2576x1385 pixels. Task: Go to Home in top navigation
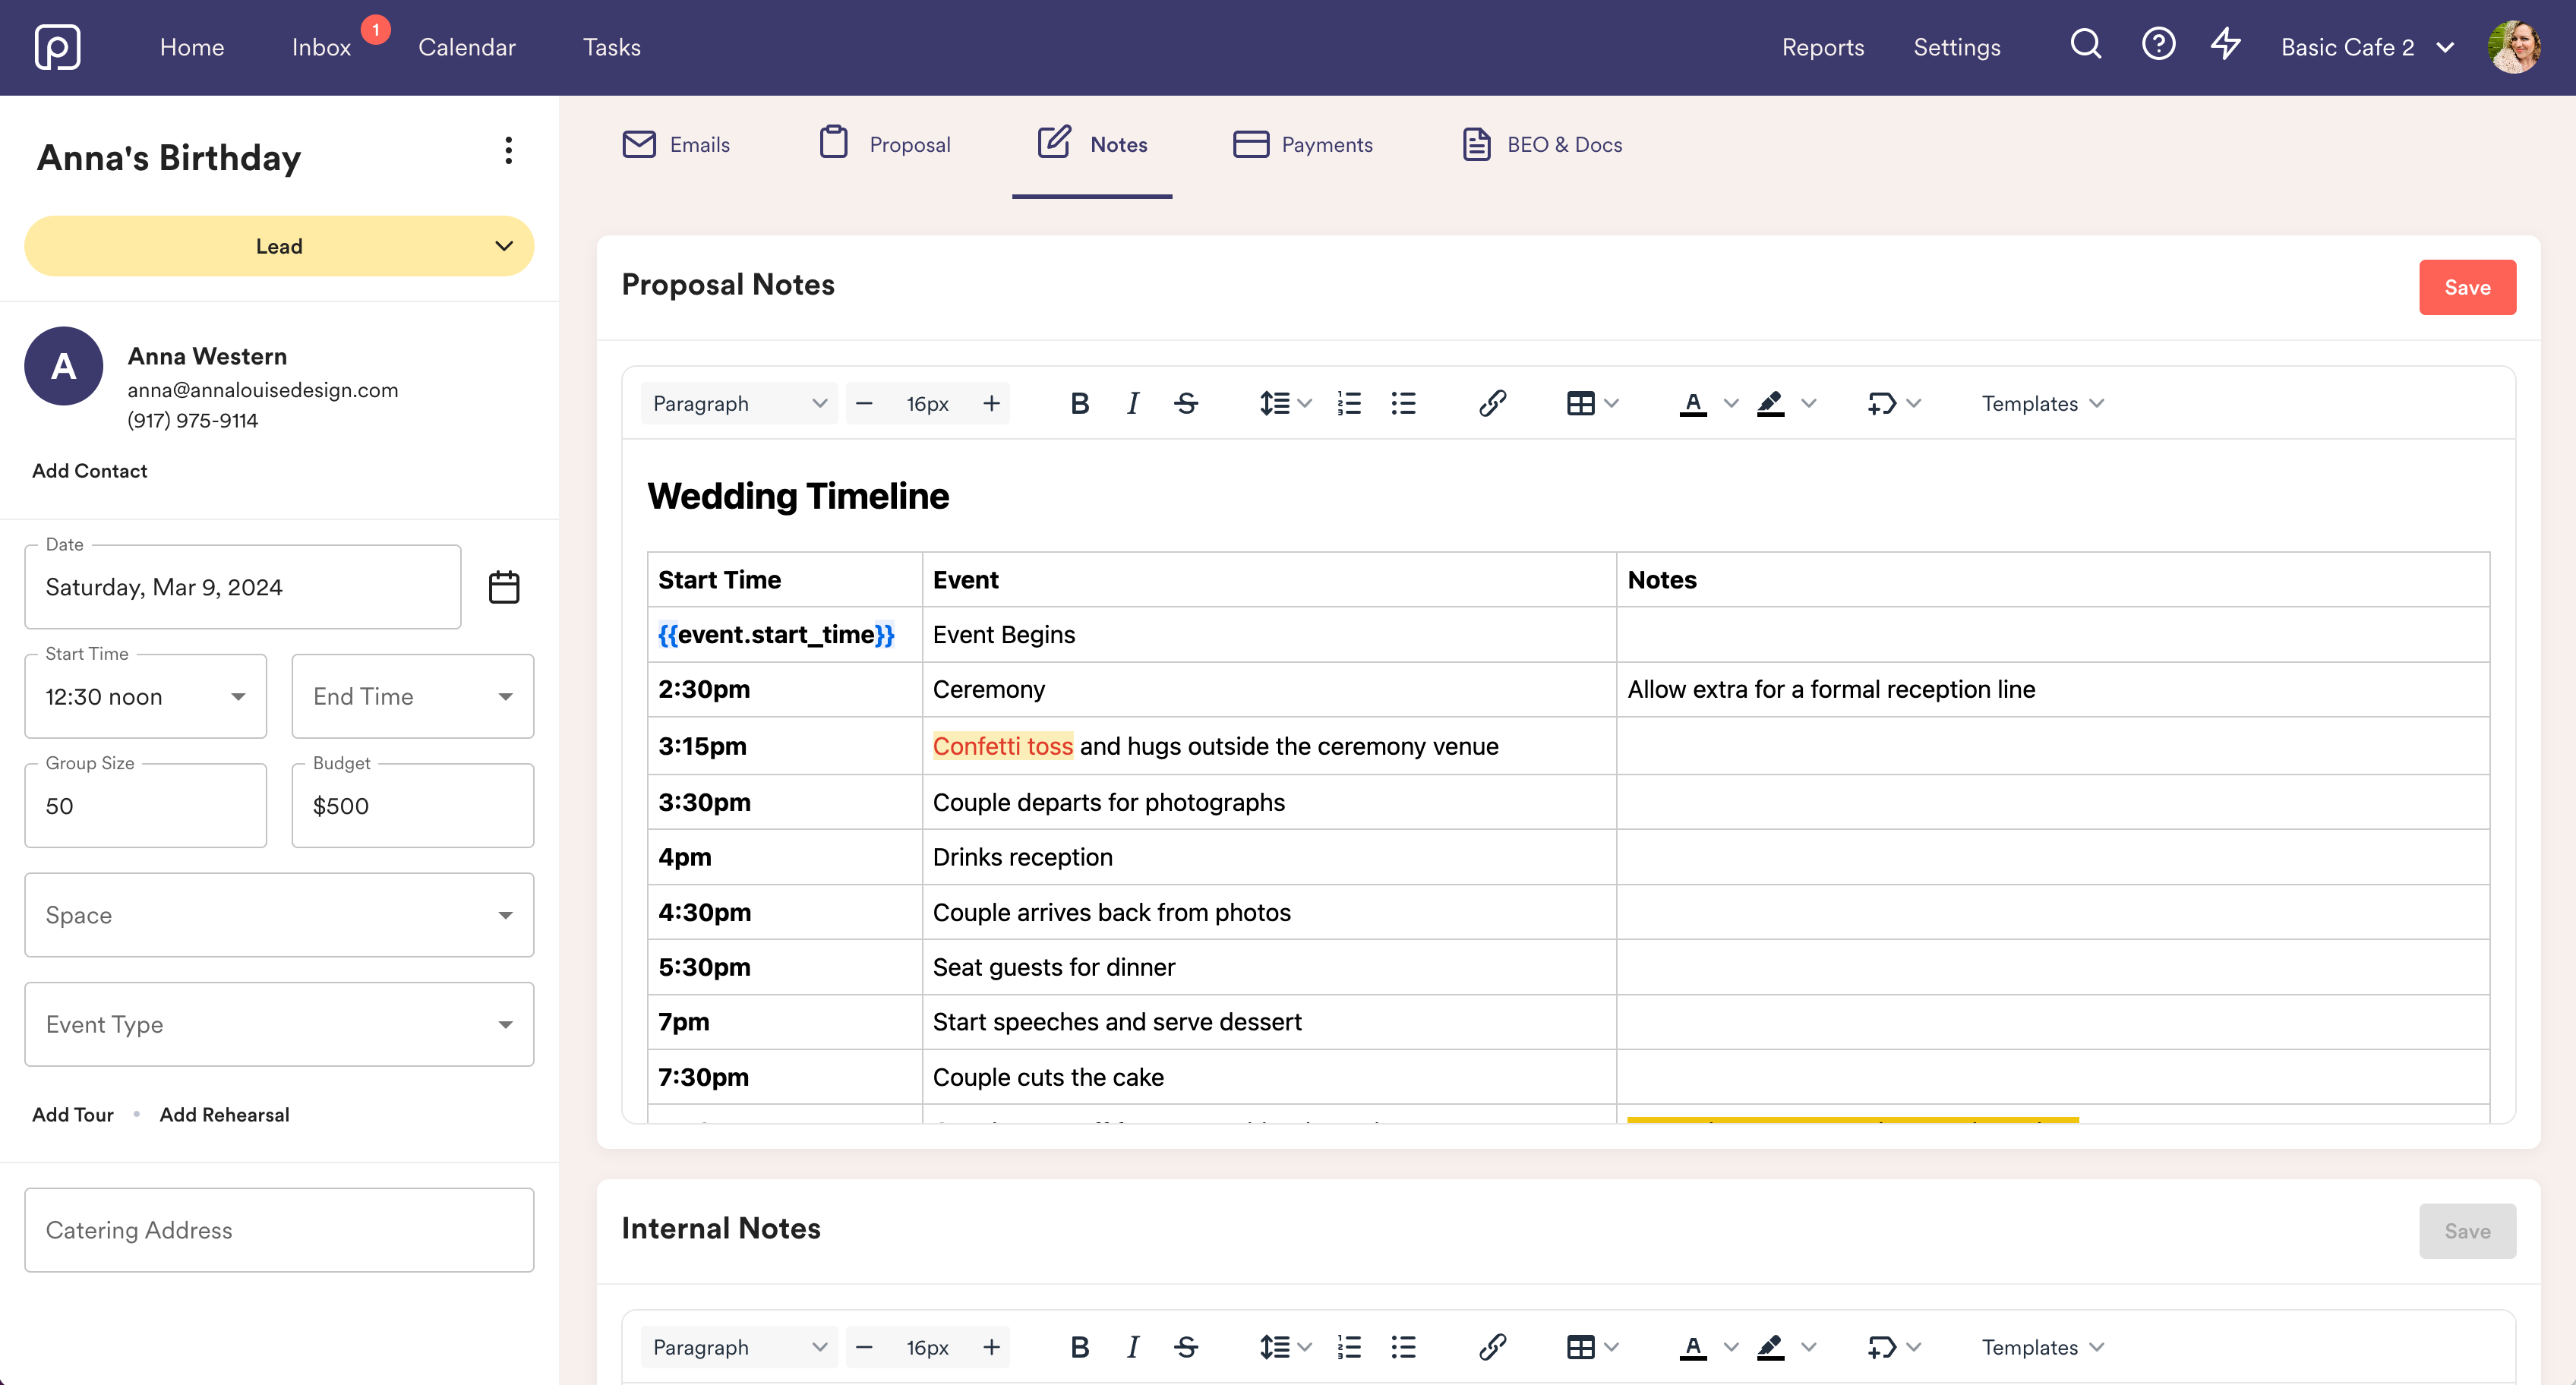click(x=192, y=47)
